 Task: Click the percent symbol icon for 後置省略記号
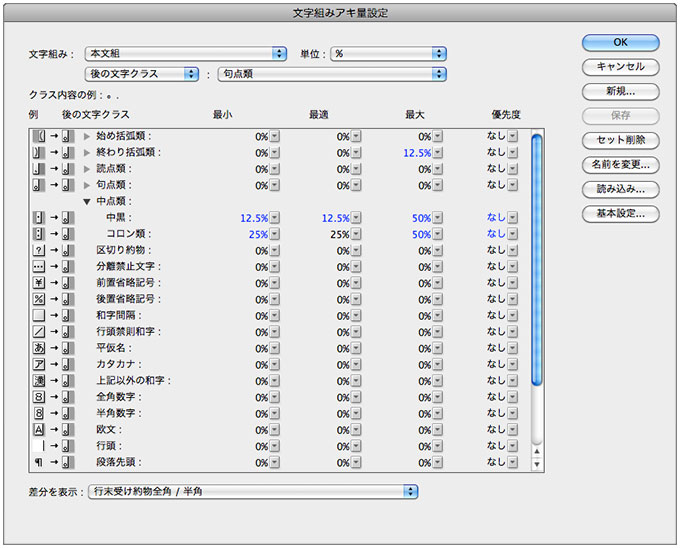(39, 299)
